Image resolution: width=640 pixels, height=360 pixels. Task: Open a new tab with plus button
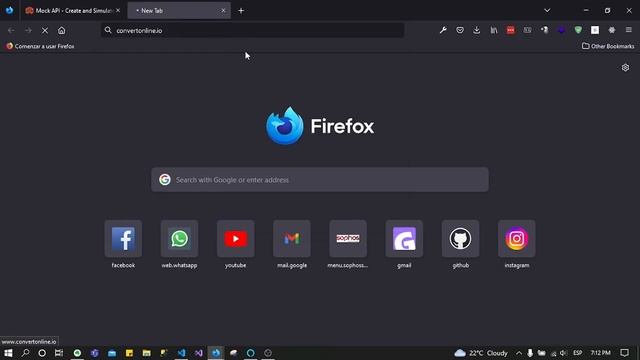tap(241, 11)
